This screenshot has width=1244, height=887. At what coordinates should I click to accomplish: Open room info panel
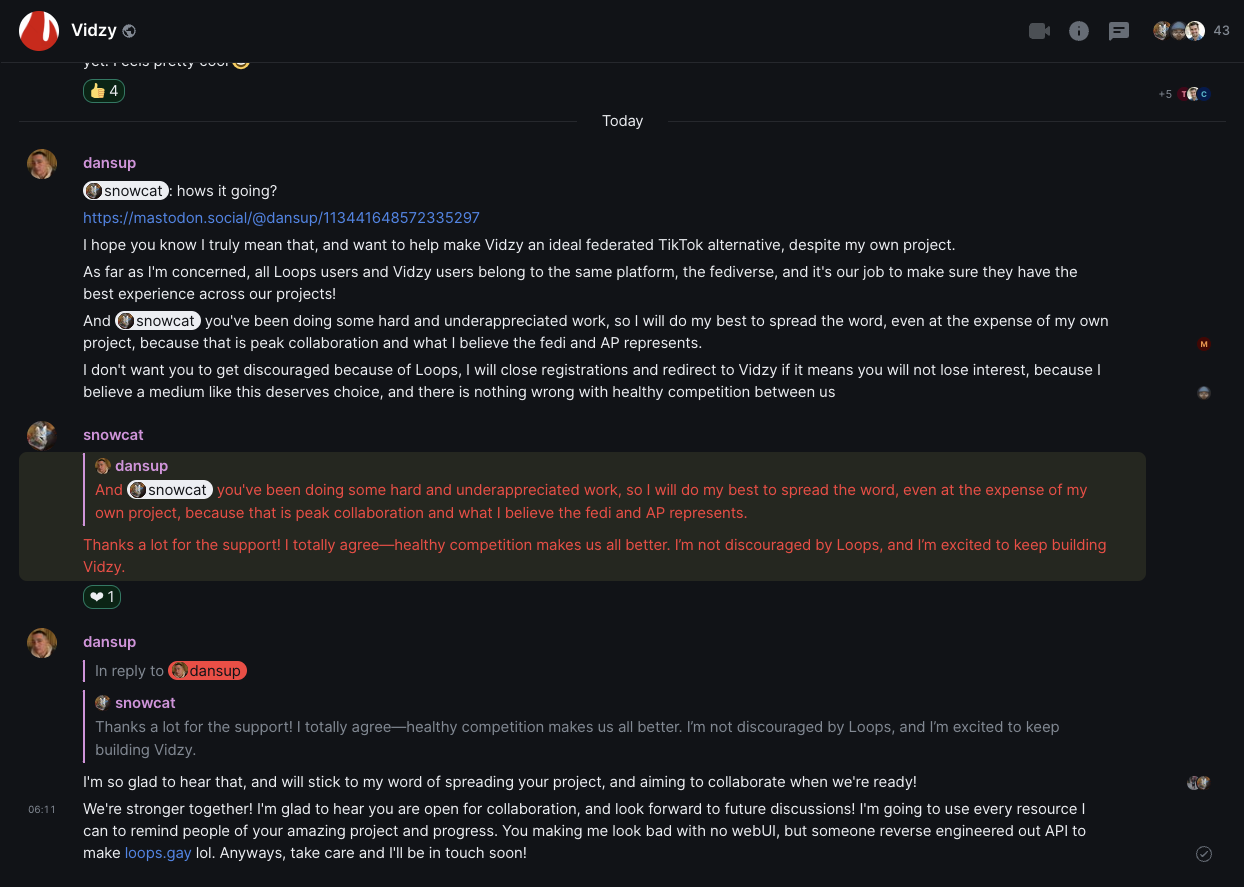coord(1079,31)
